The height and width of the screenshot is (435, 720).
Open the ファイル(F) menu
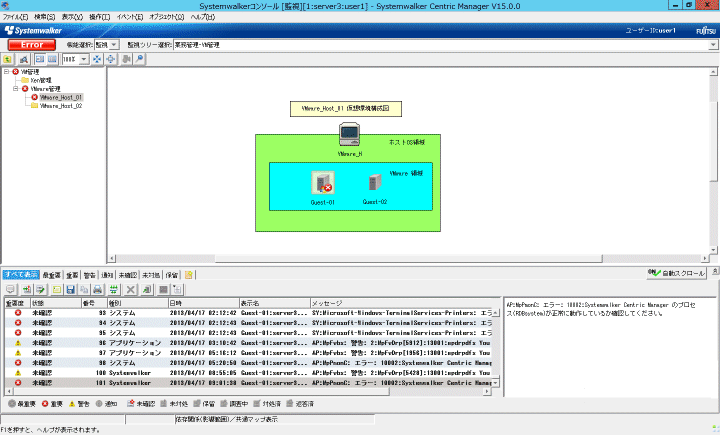(x=16, y=17)
